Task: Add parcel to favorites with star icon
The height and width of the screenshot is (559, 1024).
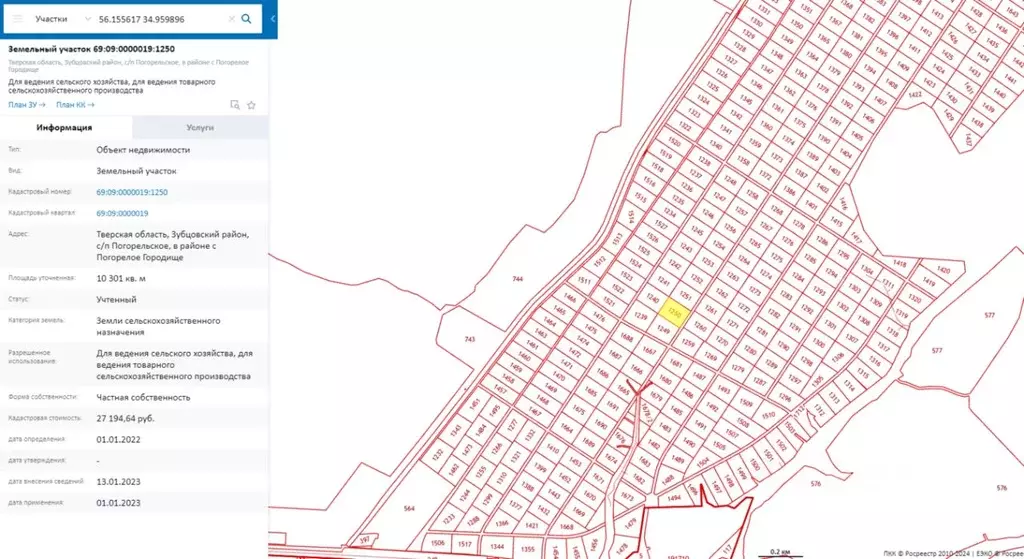Action: pos(252,104)
